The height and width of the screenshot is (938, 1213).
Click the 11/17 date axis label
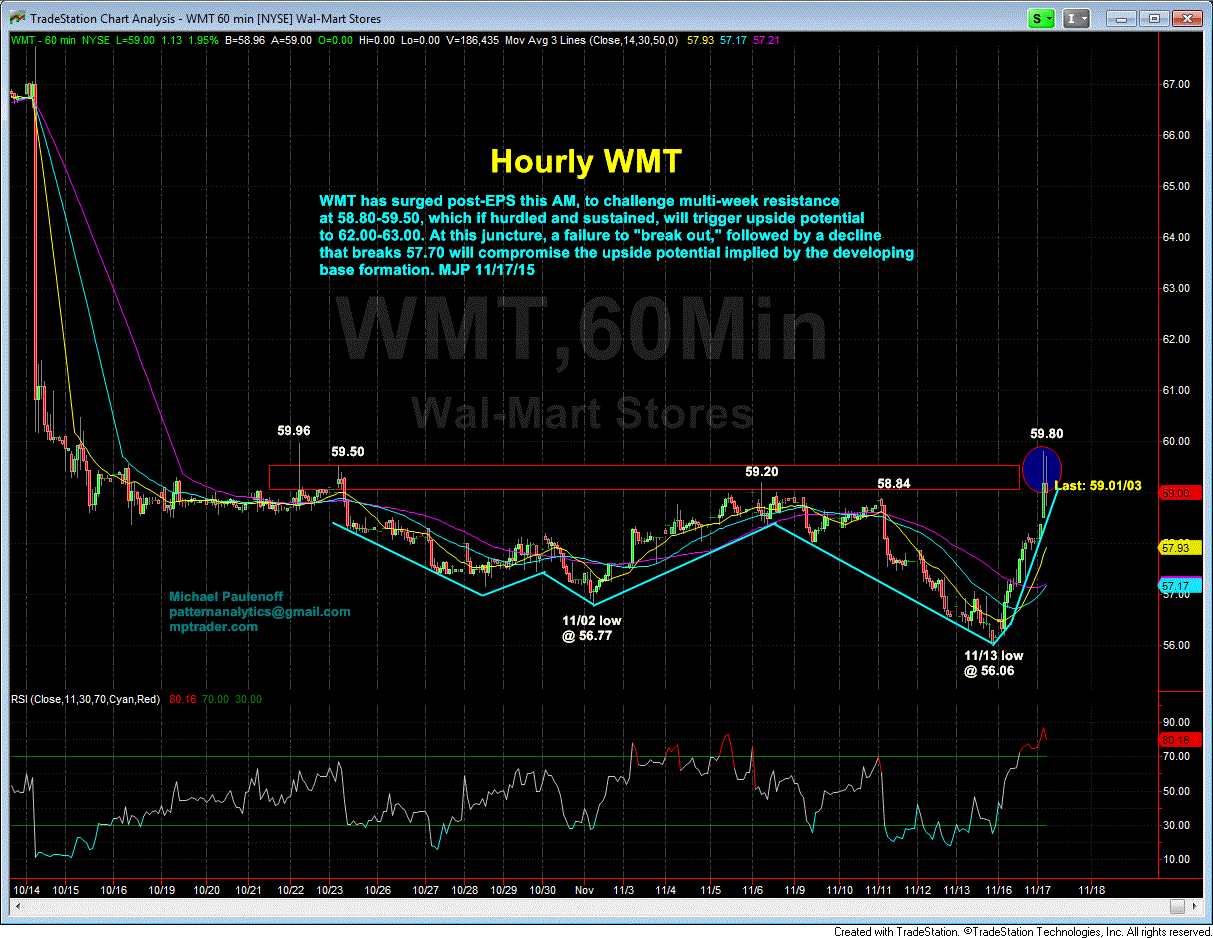point(1038,889)
